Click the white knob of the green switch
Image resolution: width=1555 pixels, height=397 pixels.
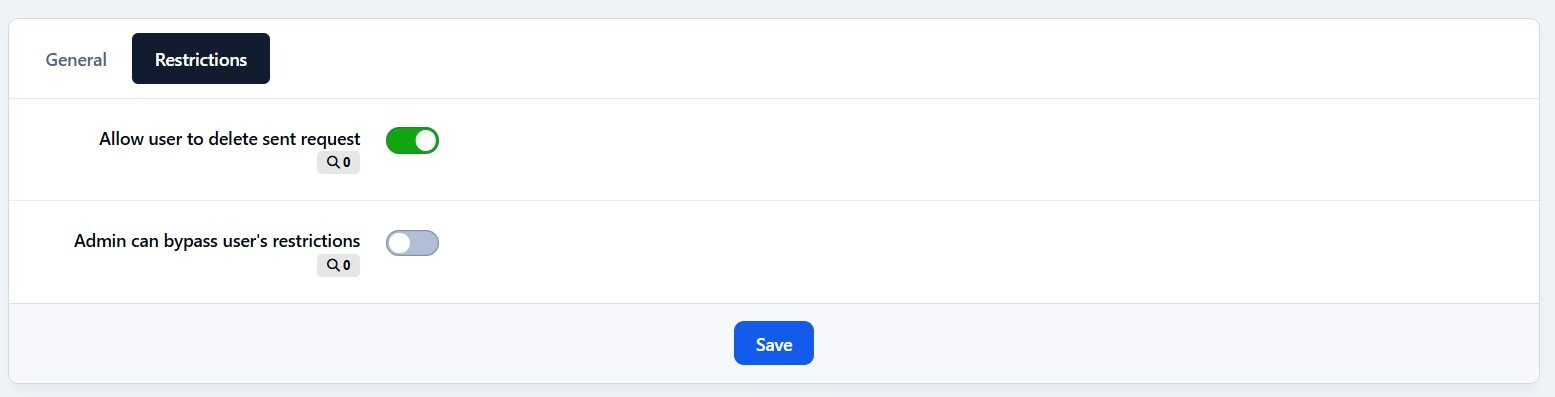426,141
